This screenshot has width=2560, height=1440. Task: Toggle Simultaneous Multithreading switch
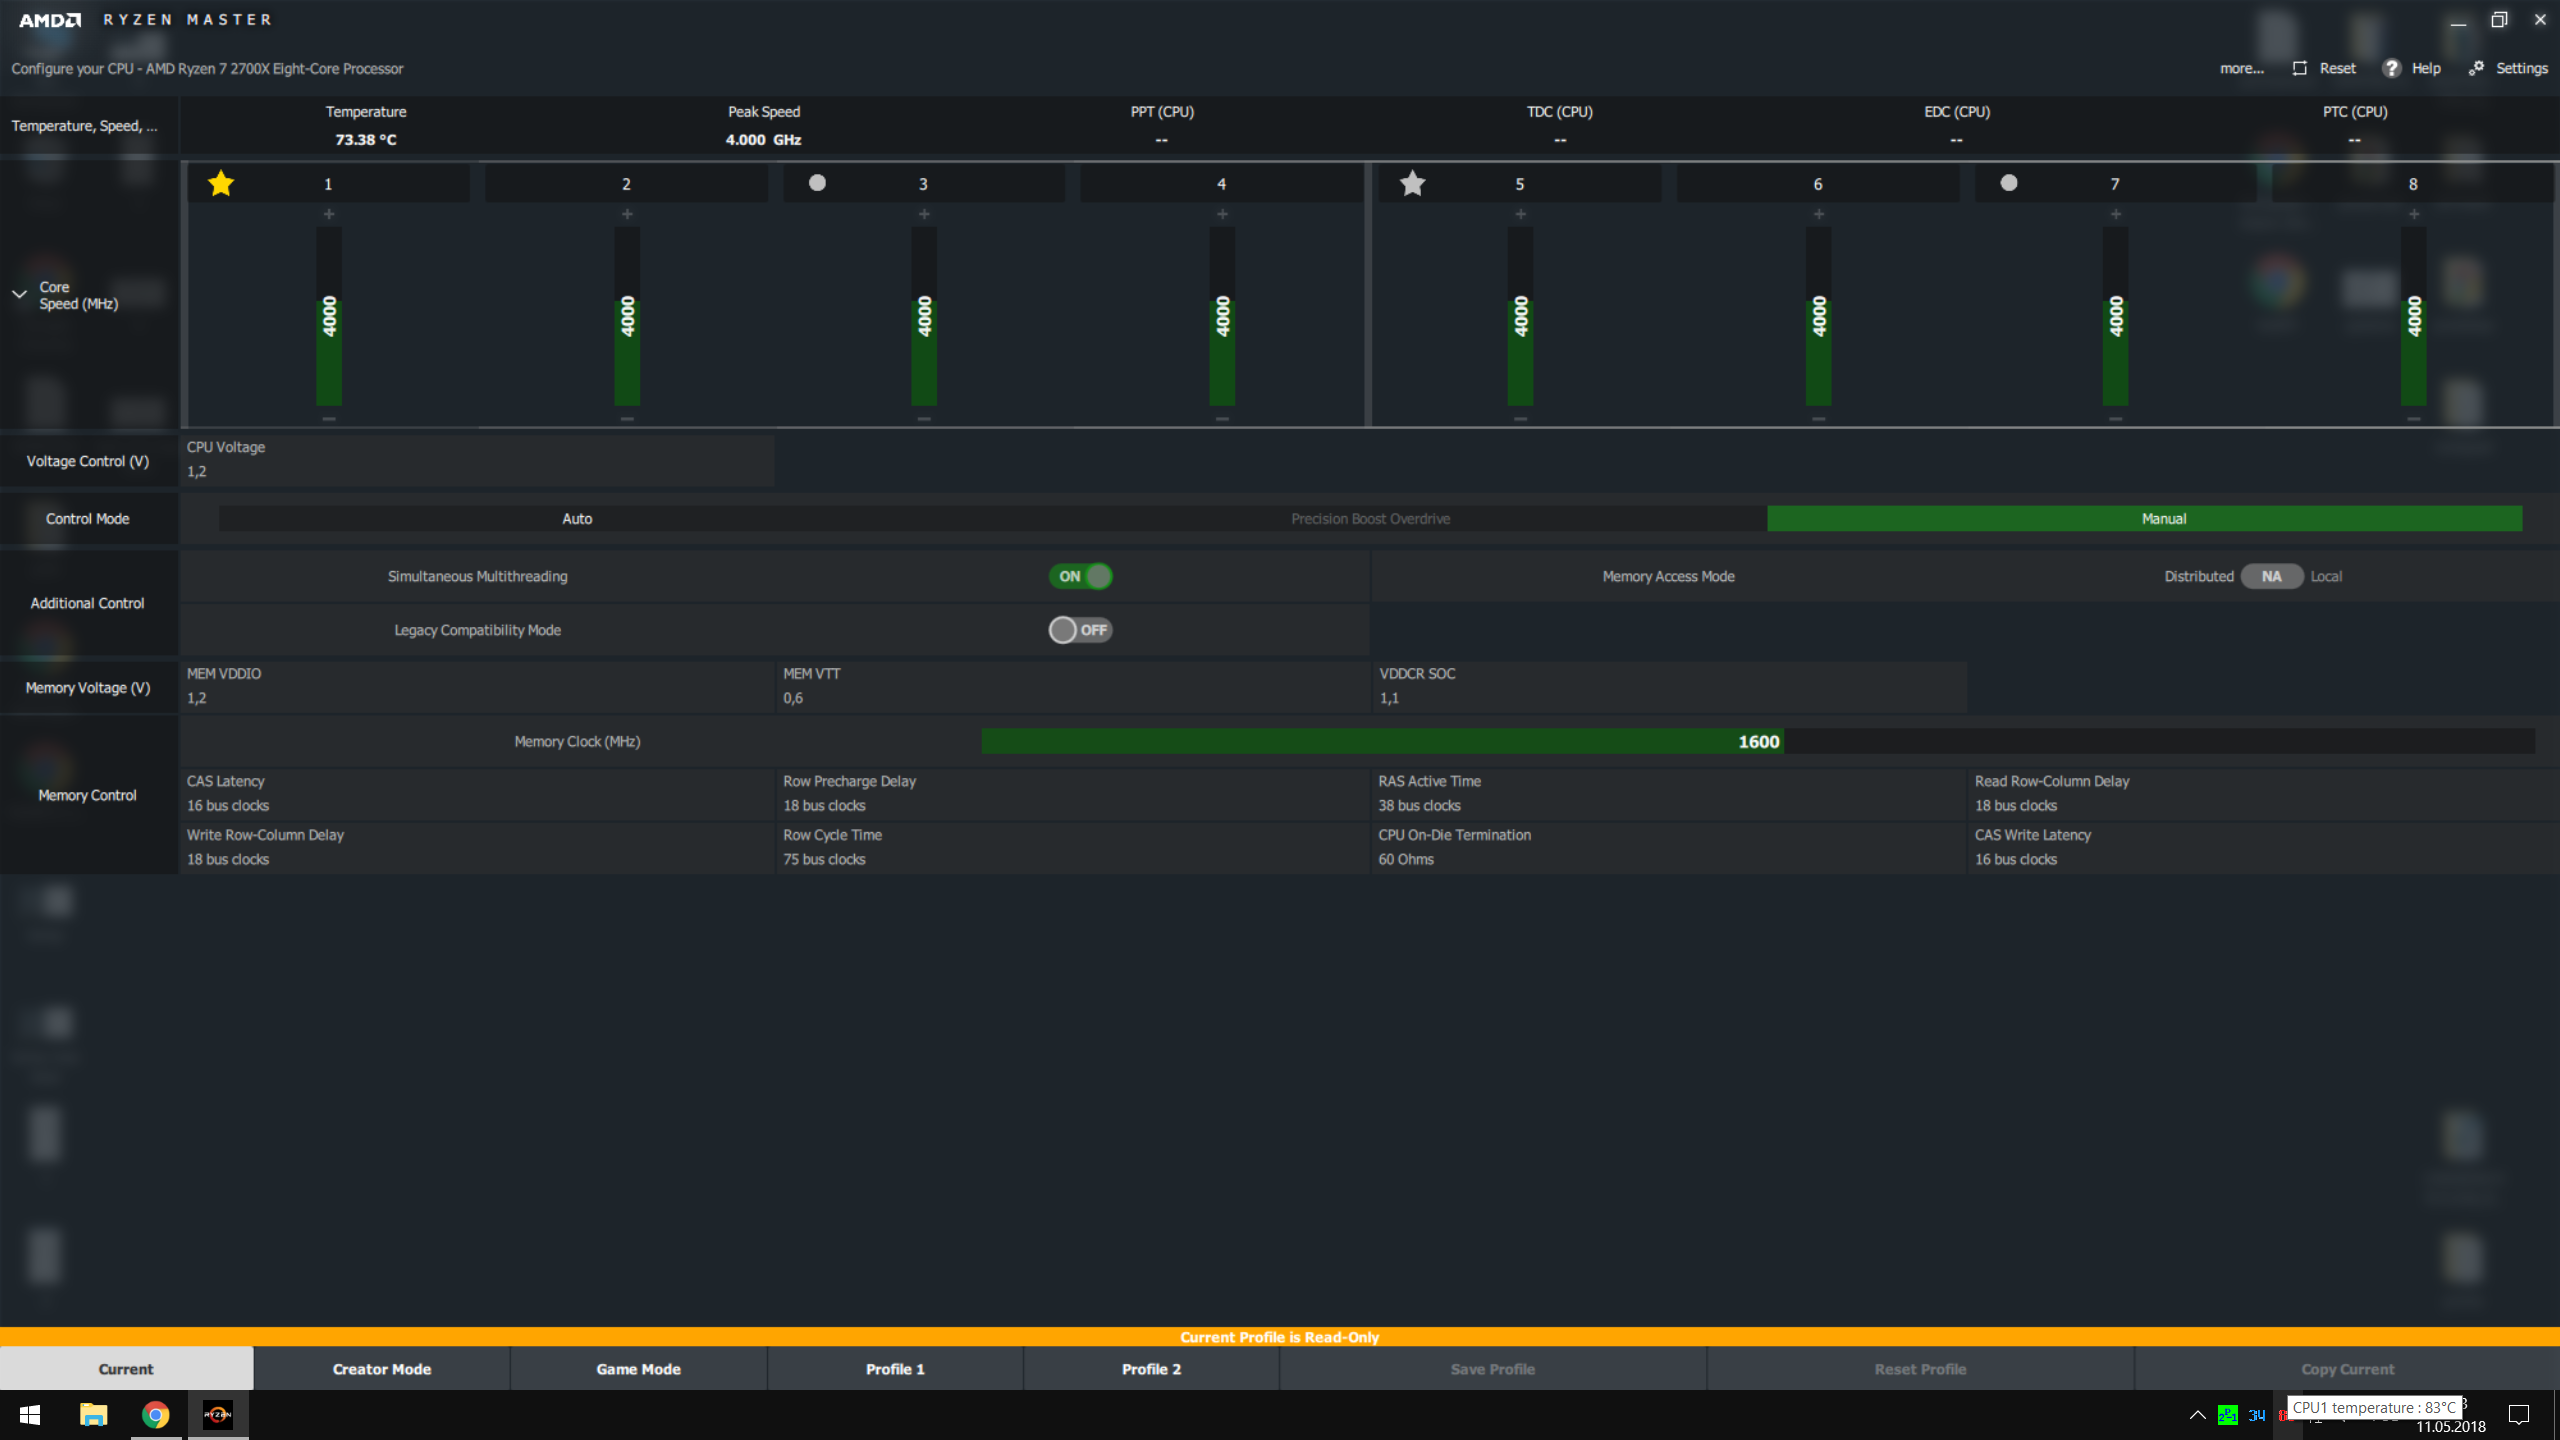[x=1080, y=576]
